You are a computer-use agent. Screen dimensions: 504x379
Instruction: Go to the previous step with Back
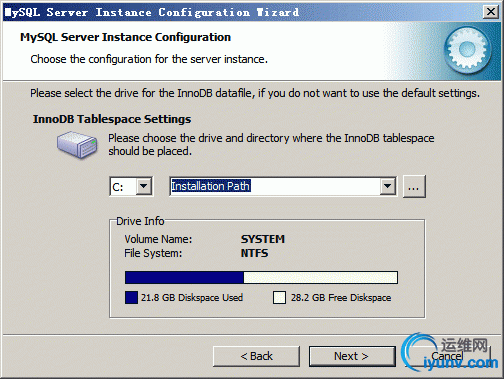[x=256, y=356]
